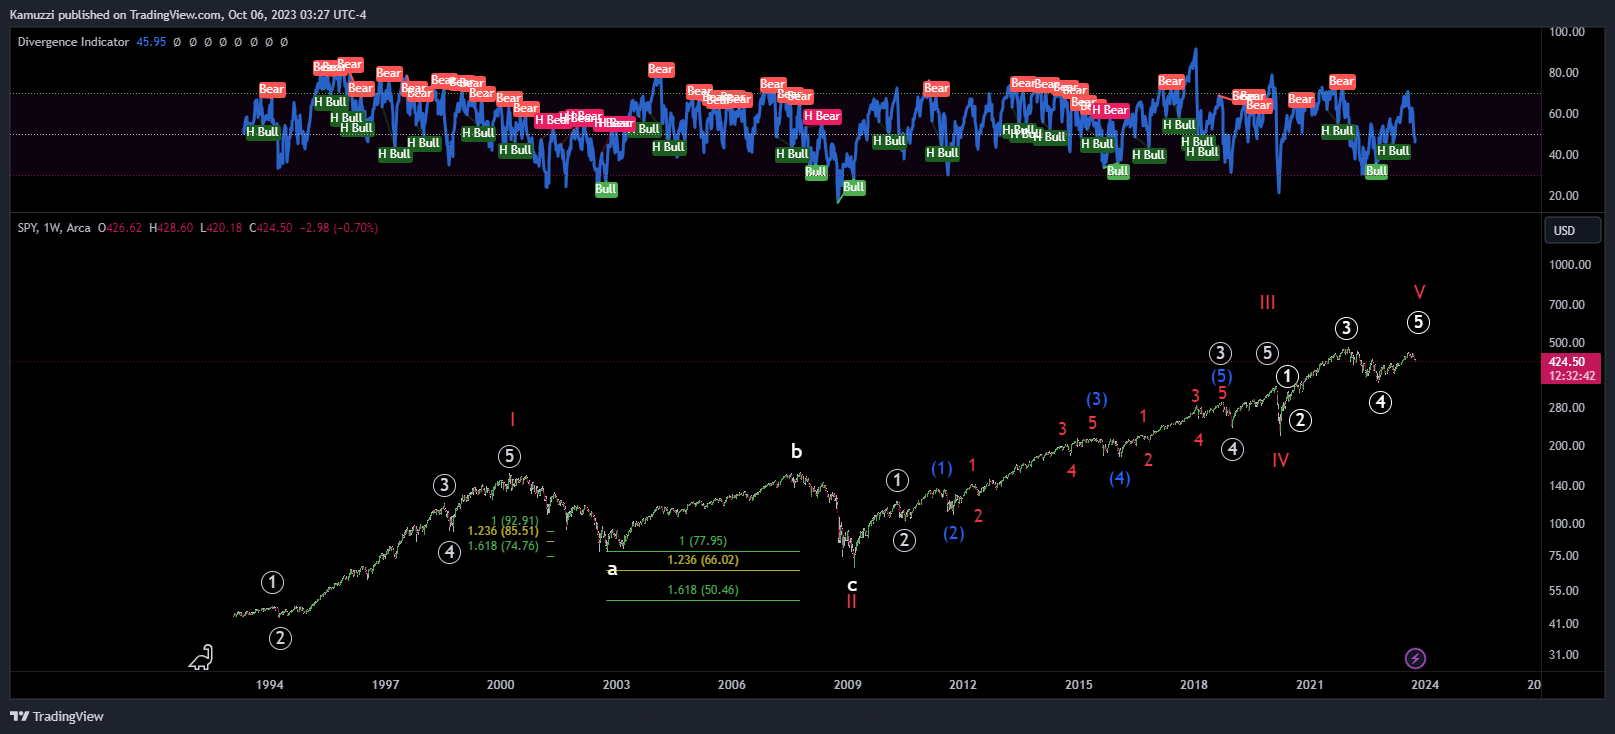This screenshot has height=734, width=1615.
Task: Click the change value −2.98 (−0.70%)
Action: [x=339, y=228]
